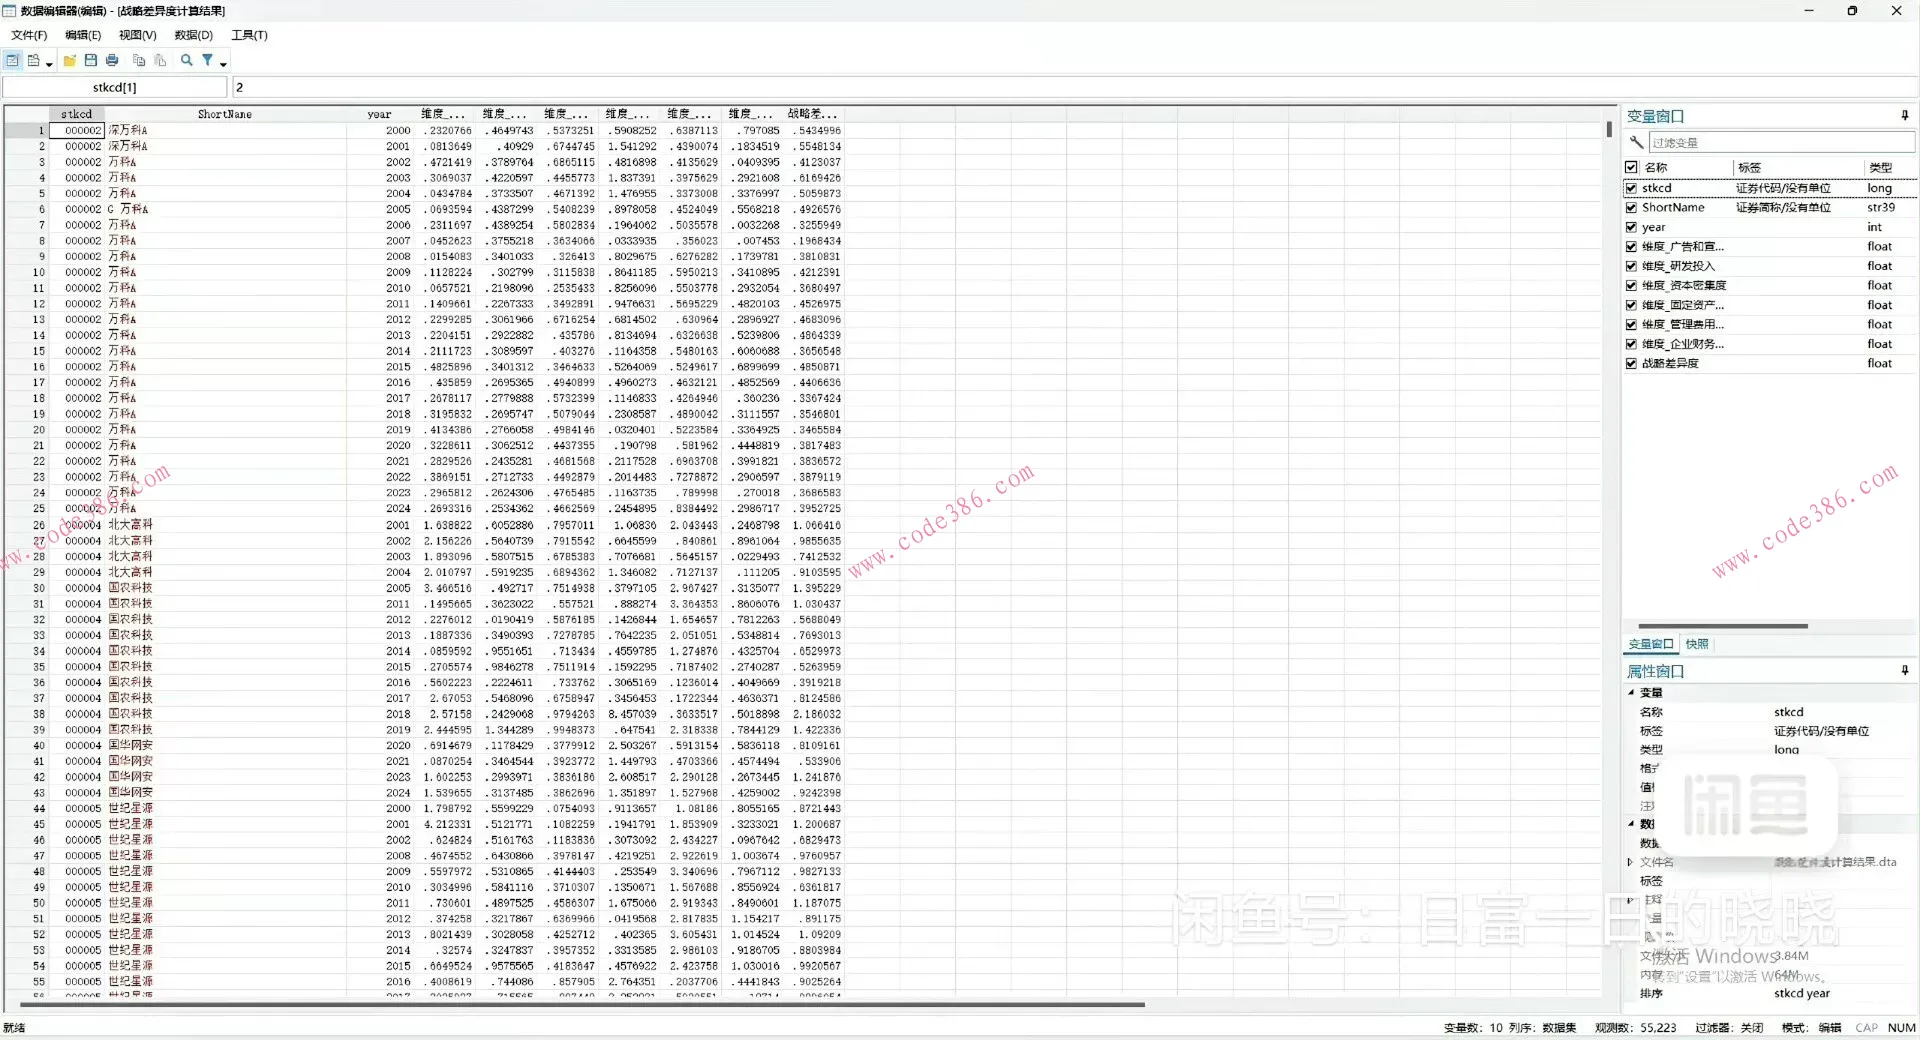
Task: Uncheck the 维度_资本密集度 variable checkbox
Action: click(x=1632, y=285)
